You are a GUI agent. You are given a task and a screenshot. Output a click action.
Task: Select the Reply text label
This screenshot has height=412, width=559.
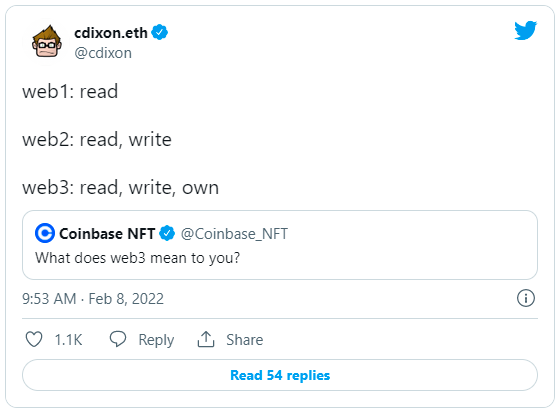(156, 340)
